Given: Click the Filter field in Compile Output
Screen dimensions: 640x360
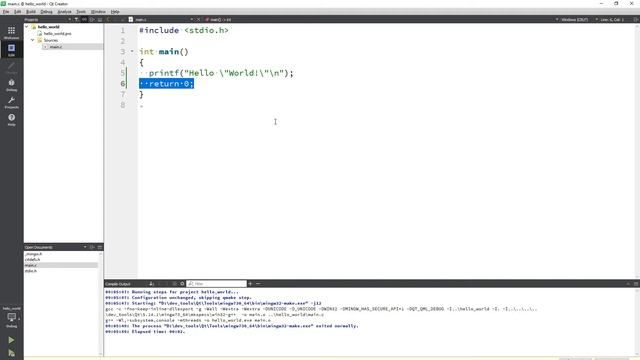Looking at the screenshot, I should (x=217, y=284).
